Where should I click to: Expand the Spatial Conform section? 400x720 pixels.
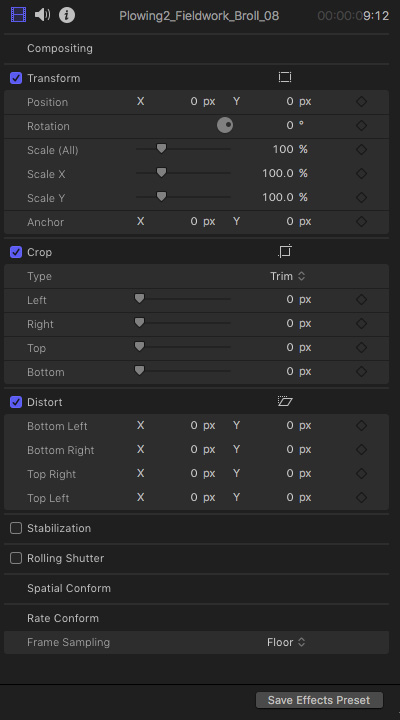coord(69,588)
